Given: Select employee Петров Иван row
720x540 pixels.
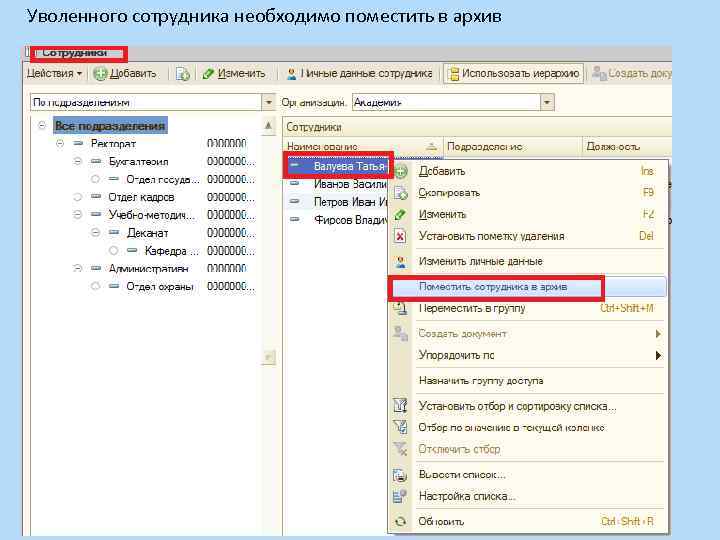Looking at the screenshot, I should (337, 202).
